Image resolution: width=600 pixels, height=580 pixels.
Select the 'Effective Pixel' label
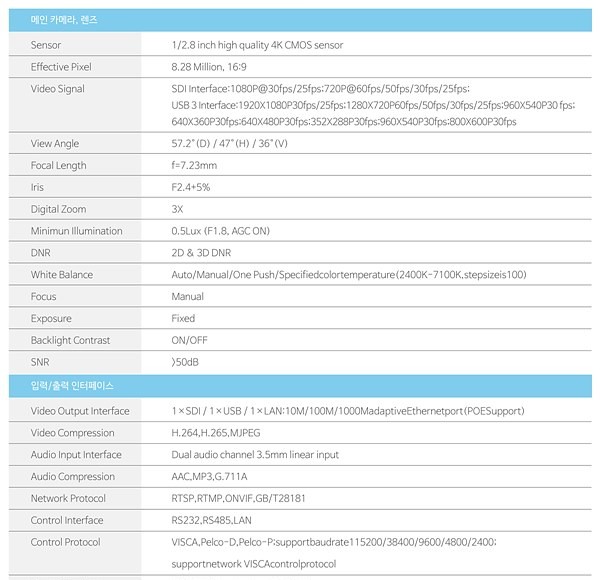(61, 67)
